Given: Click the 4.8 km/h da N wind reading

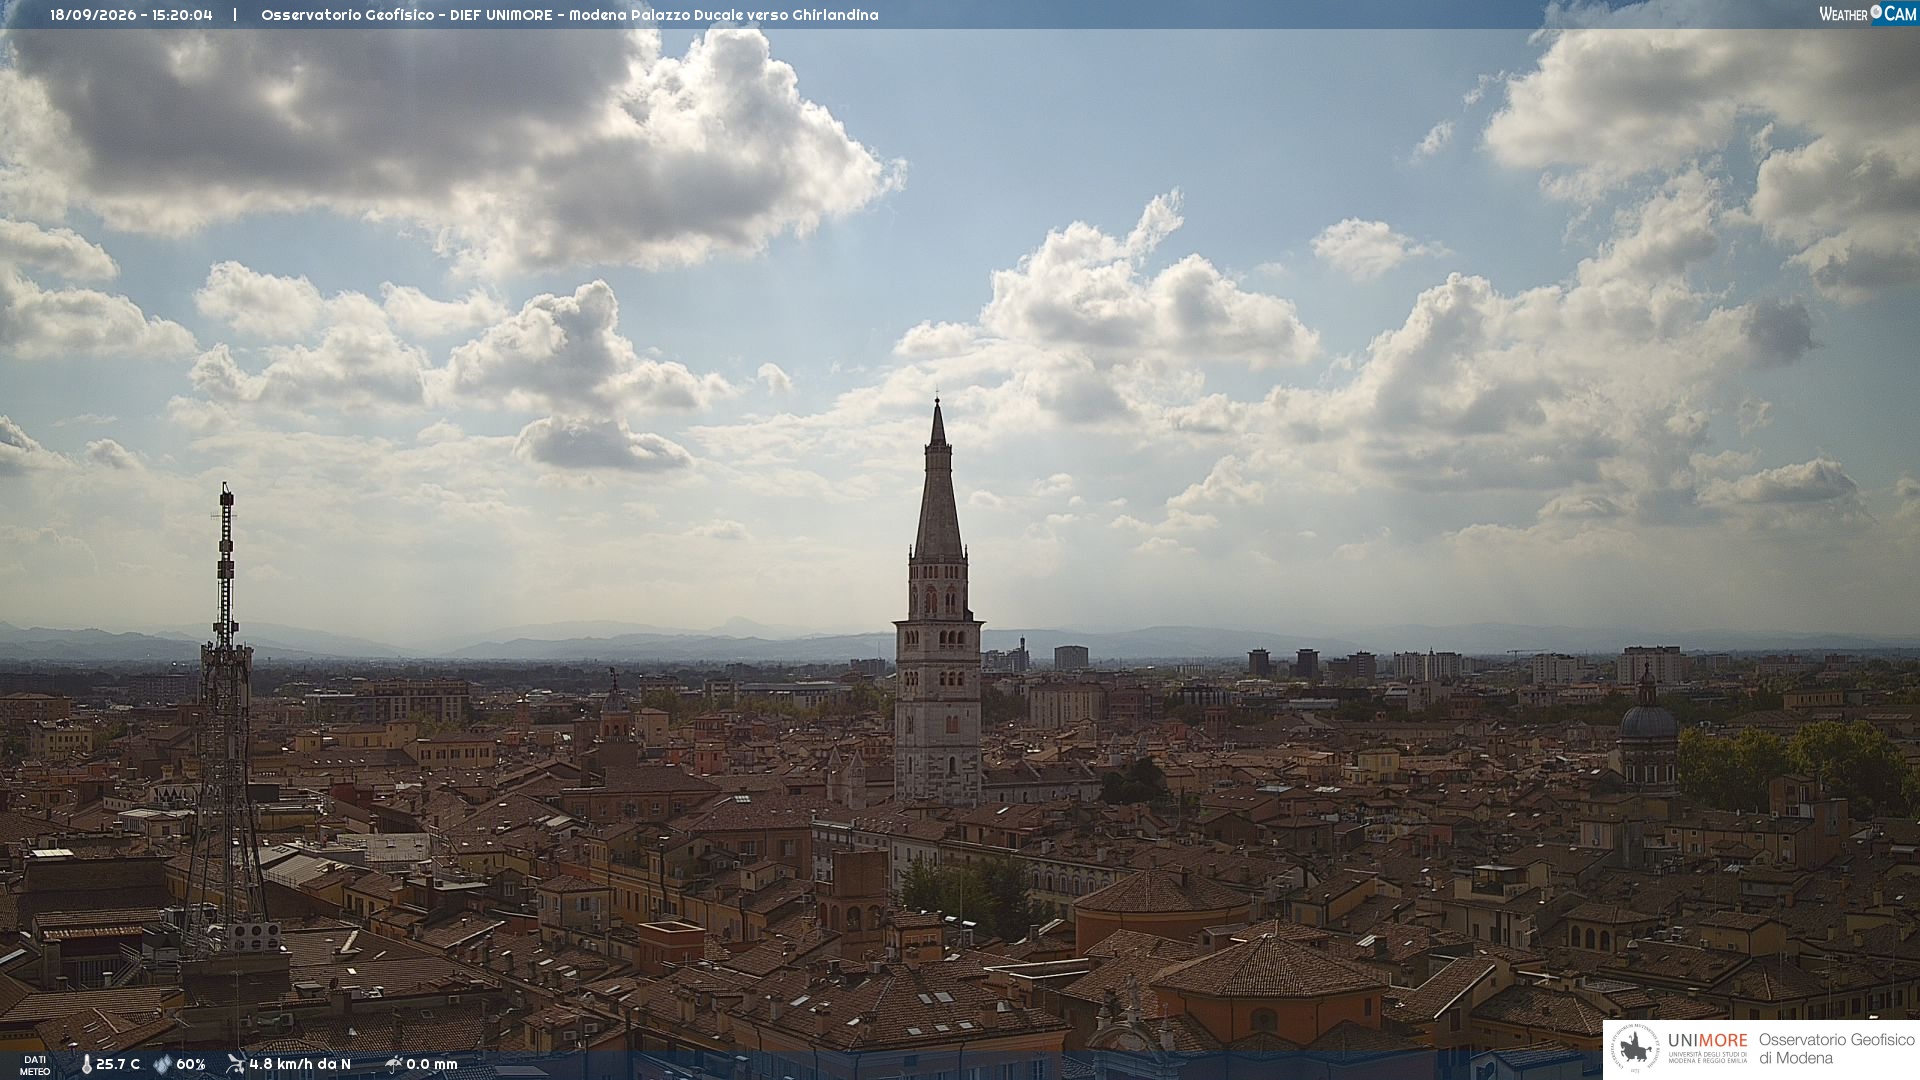Looking at the screenshot, I should (x=300, y=1065).
